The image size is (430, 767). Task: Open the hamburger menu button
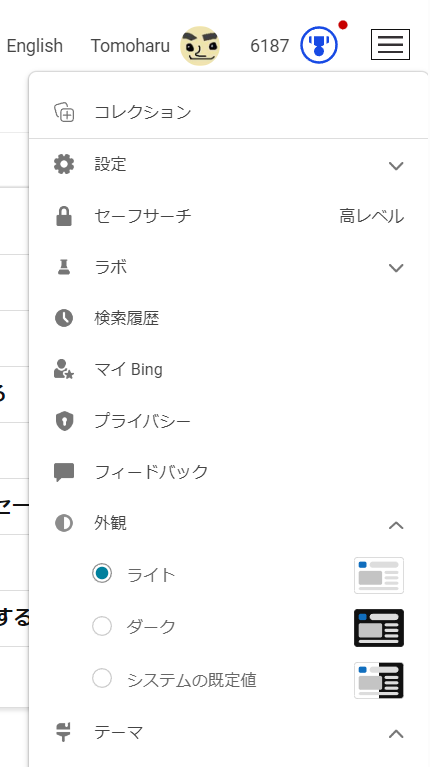click(x=390, y=45)
